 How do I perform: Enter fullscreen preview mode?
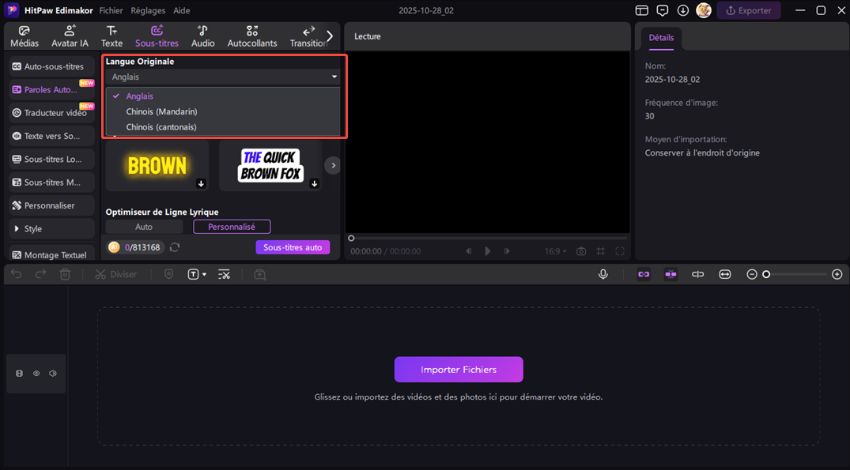pyautogui.click(x=620, y=251)
